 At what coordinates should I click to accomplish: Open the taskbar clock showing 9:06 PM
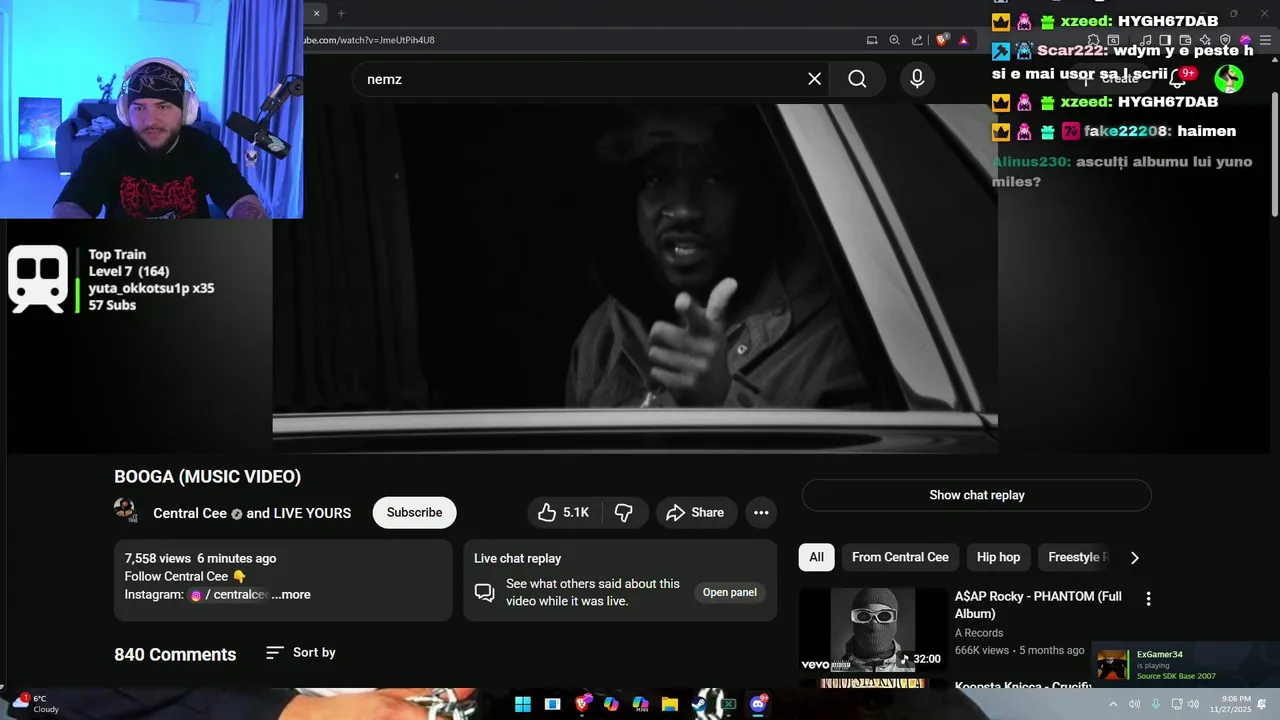(1230, 704)
